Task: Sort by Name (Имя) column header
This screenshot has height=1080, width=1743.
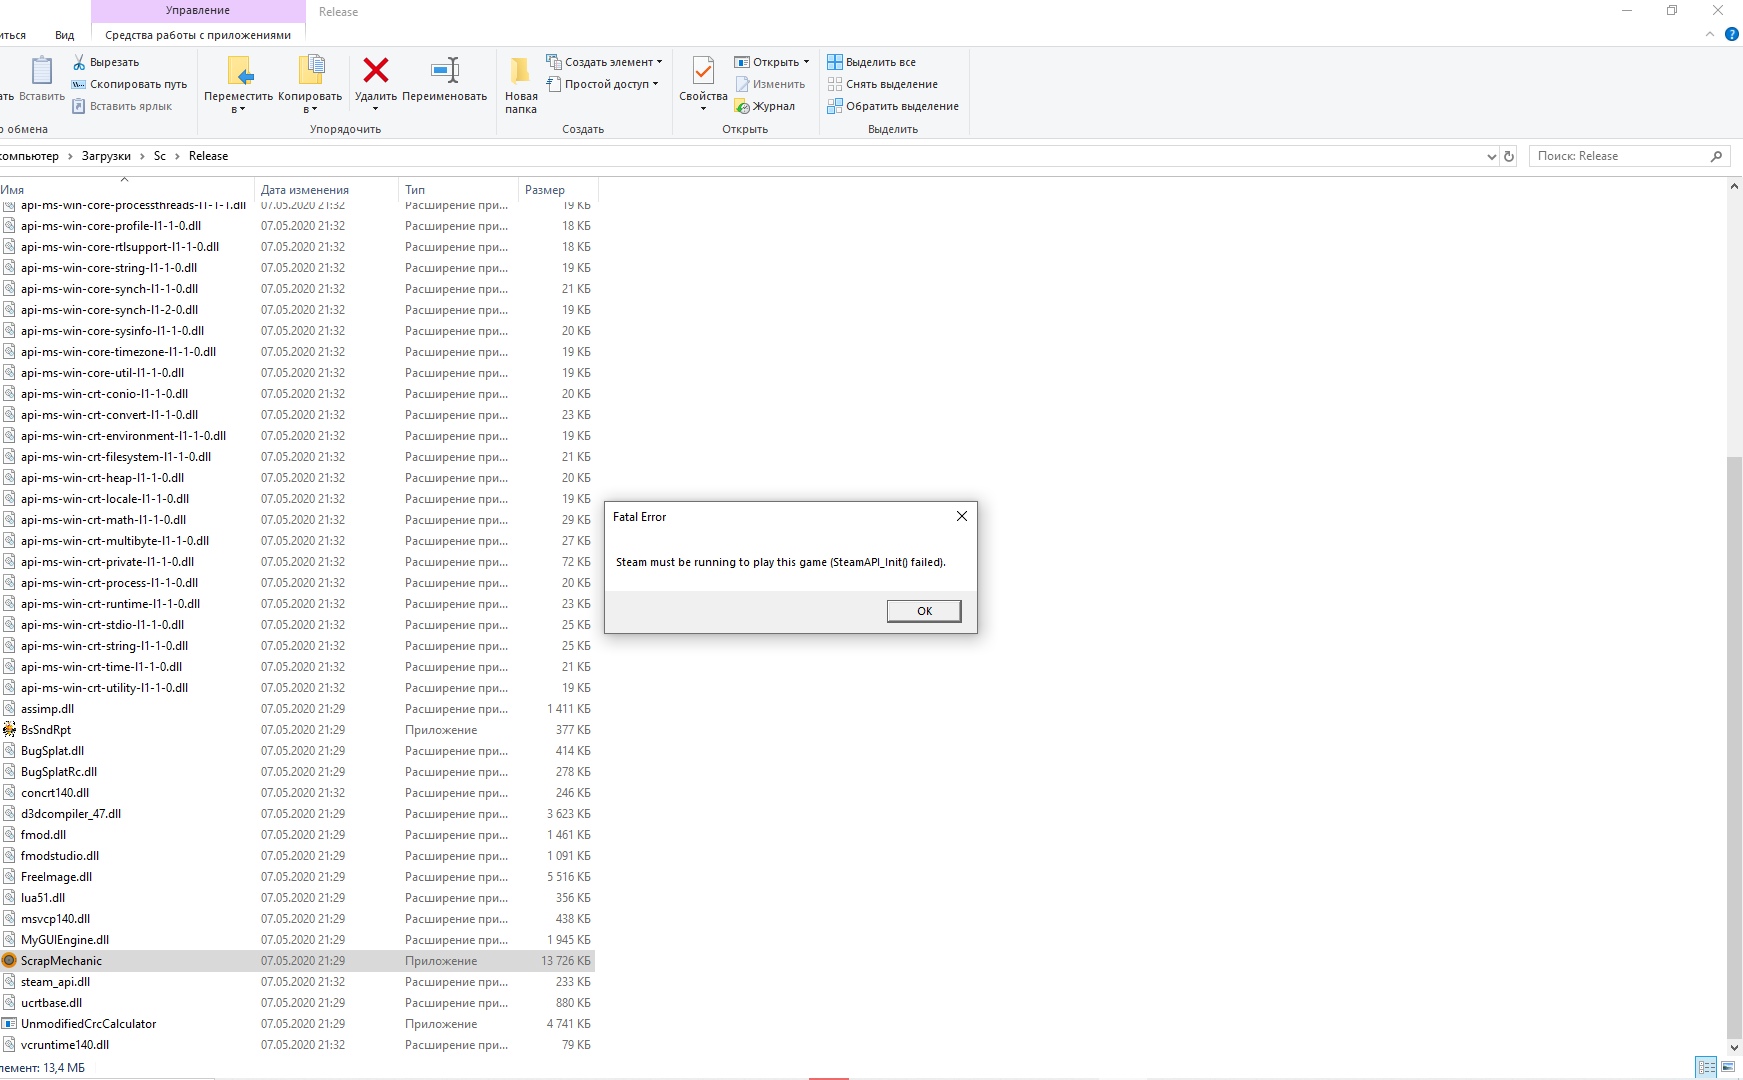Action: click(125, 189)
